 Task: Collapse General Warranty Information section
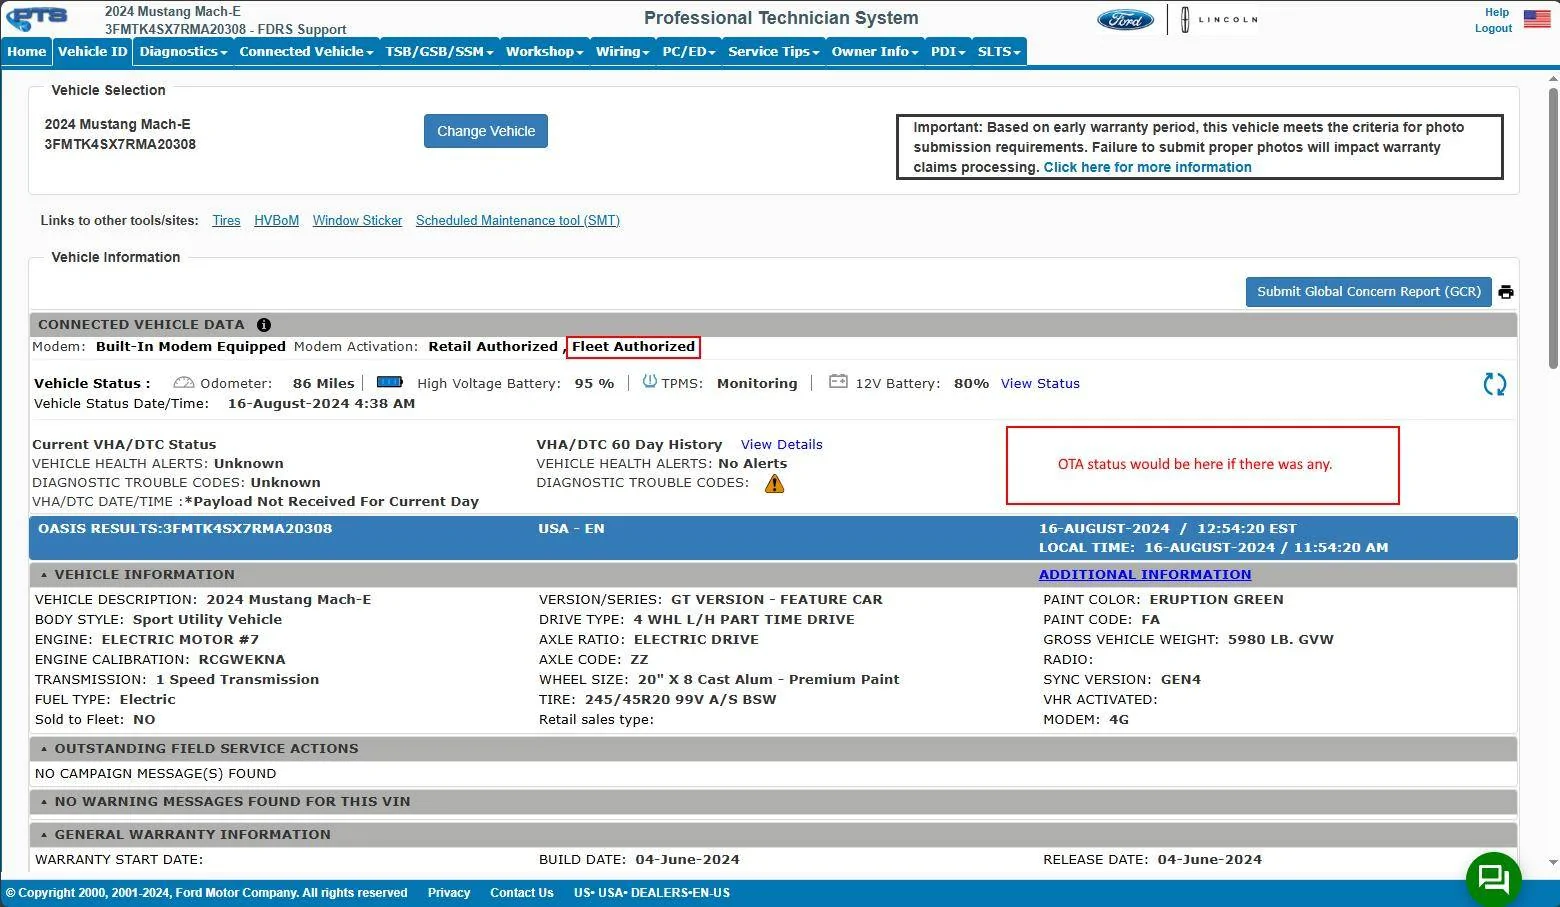pos(44,835)
